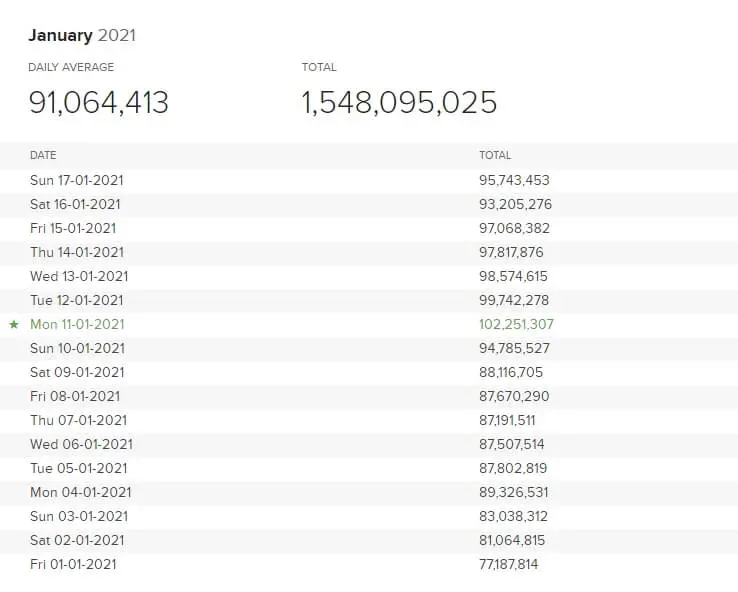Open the Sat 09-01-2021 entry
738x592 pixels.
(x=77, y=372)
